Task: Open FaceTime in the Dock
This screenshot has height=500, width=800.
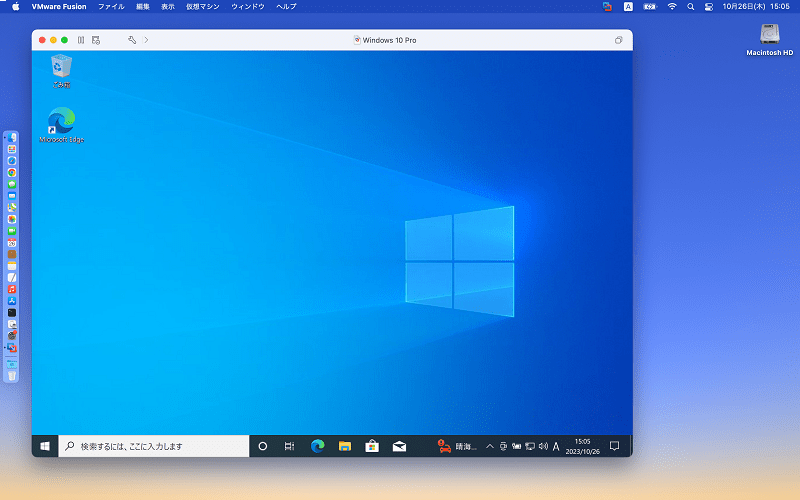Action: pyautogui.click(x=12, y=231)
